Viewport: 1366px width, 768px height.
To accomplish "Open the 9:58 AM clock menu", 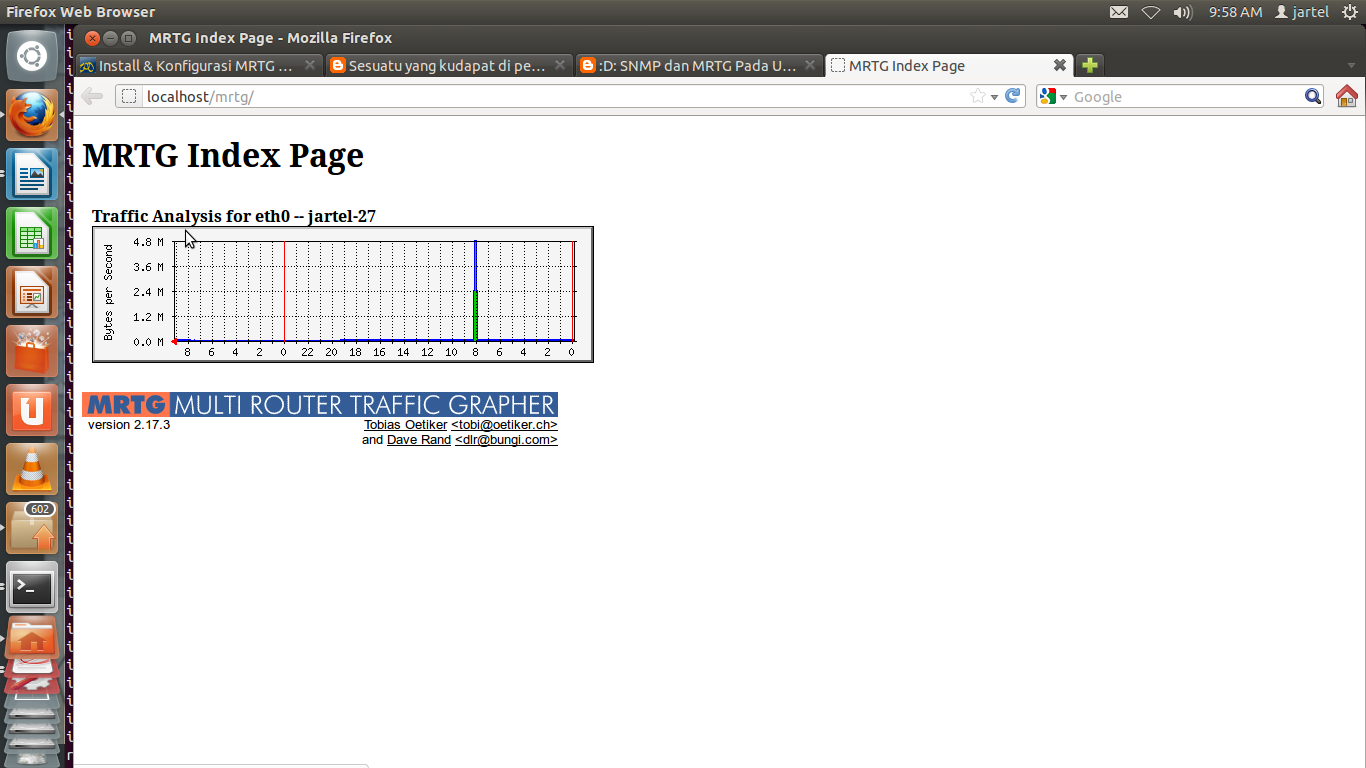I will pyautogui.click(x=1235, y=12).
